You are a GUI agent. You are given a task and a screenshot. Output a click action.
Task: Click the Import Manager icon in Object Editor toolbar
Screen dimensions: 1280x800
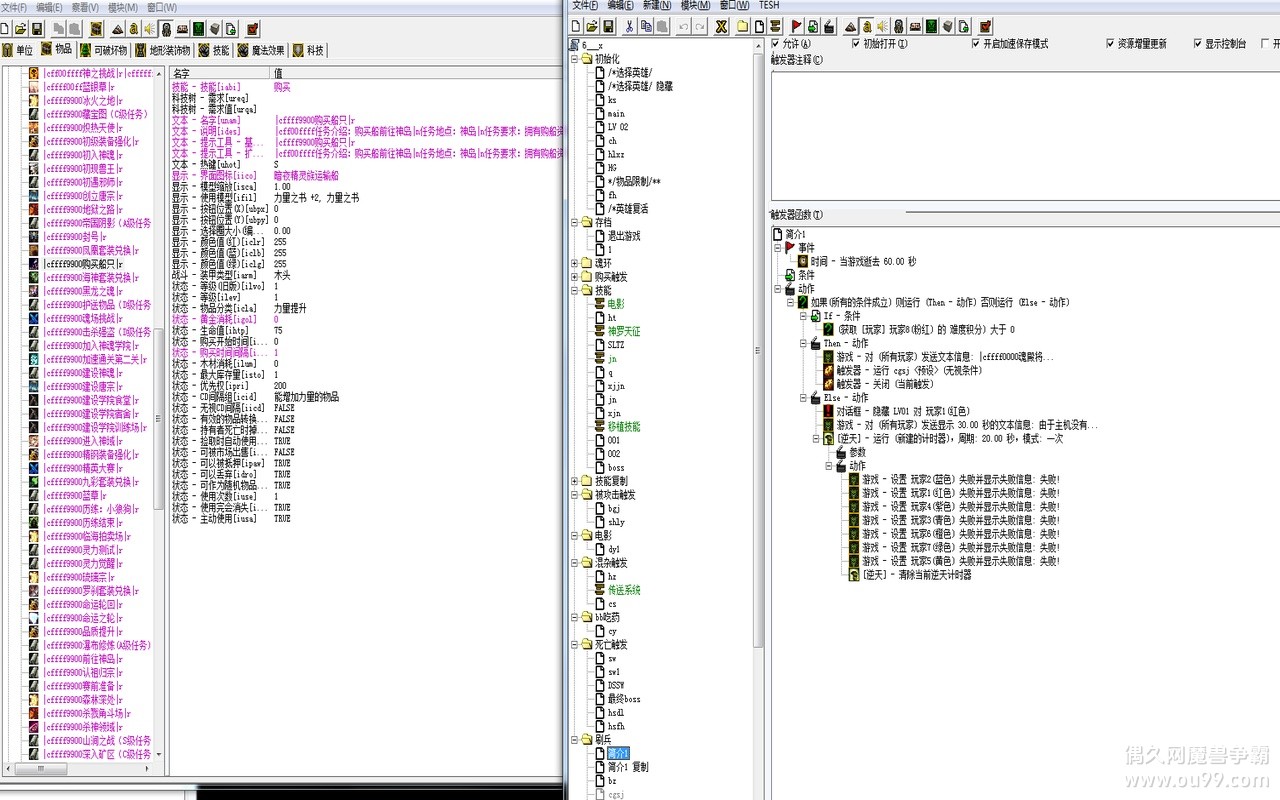tap(231, 28)
